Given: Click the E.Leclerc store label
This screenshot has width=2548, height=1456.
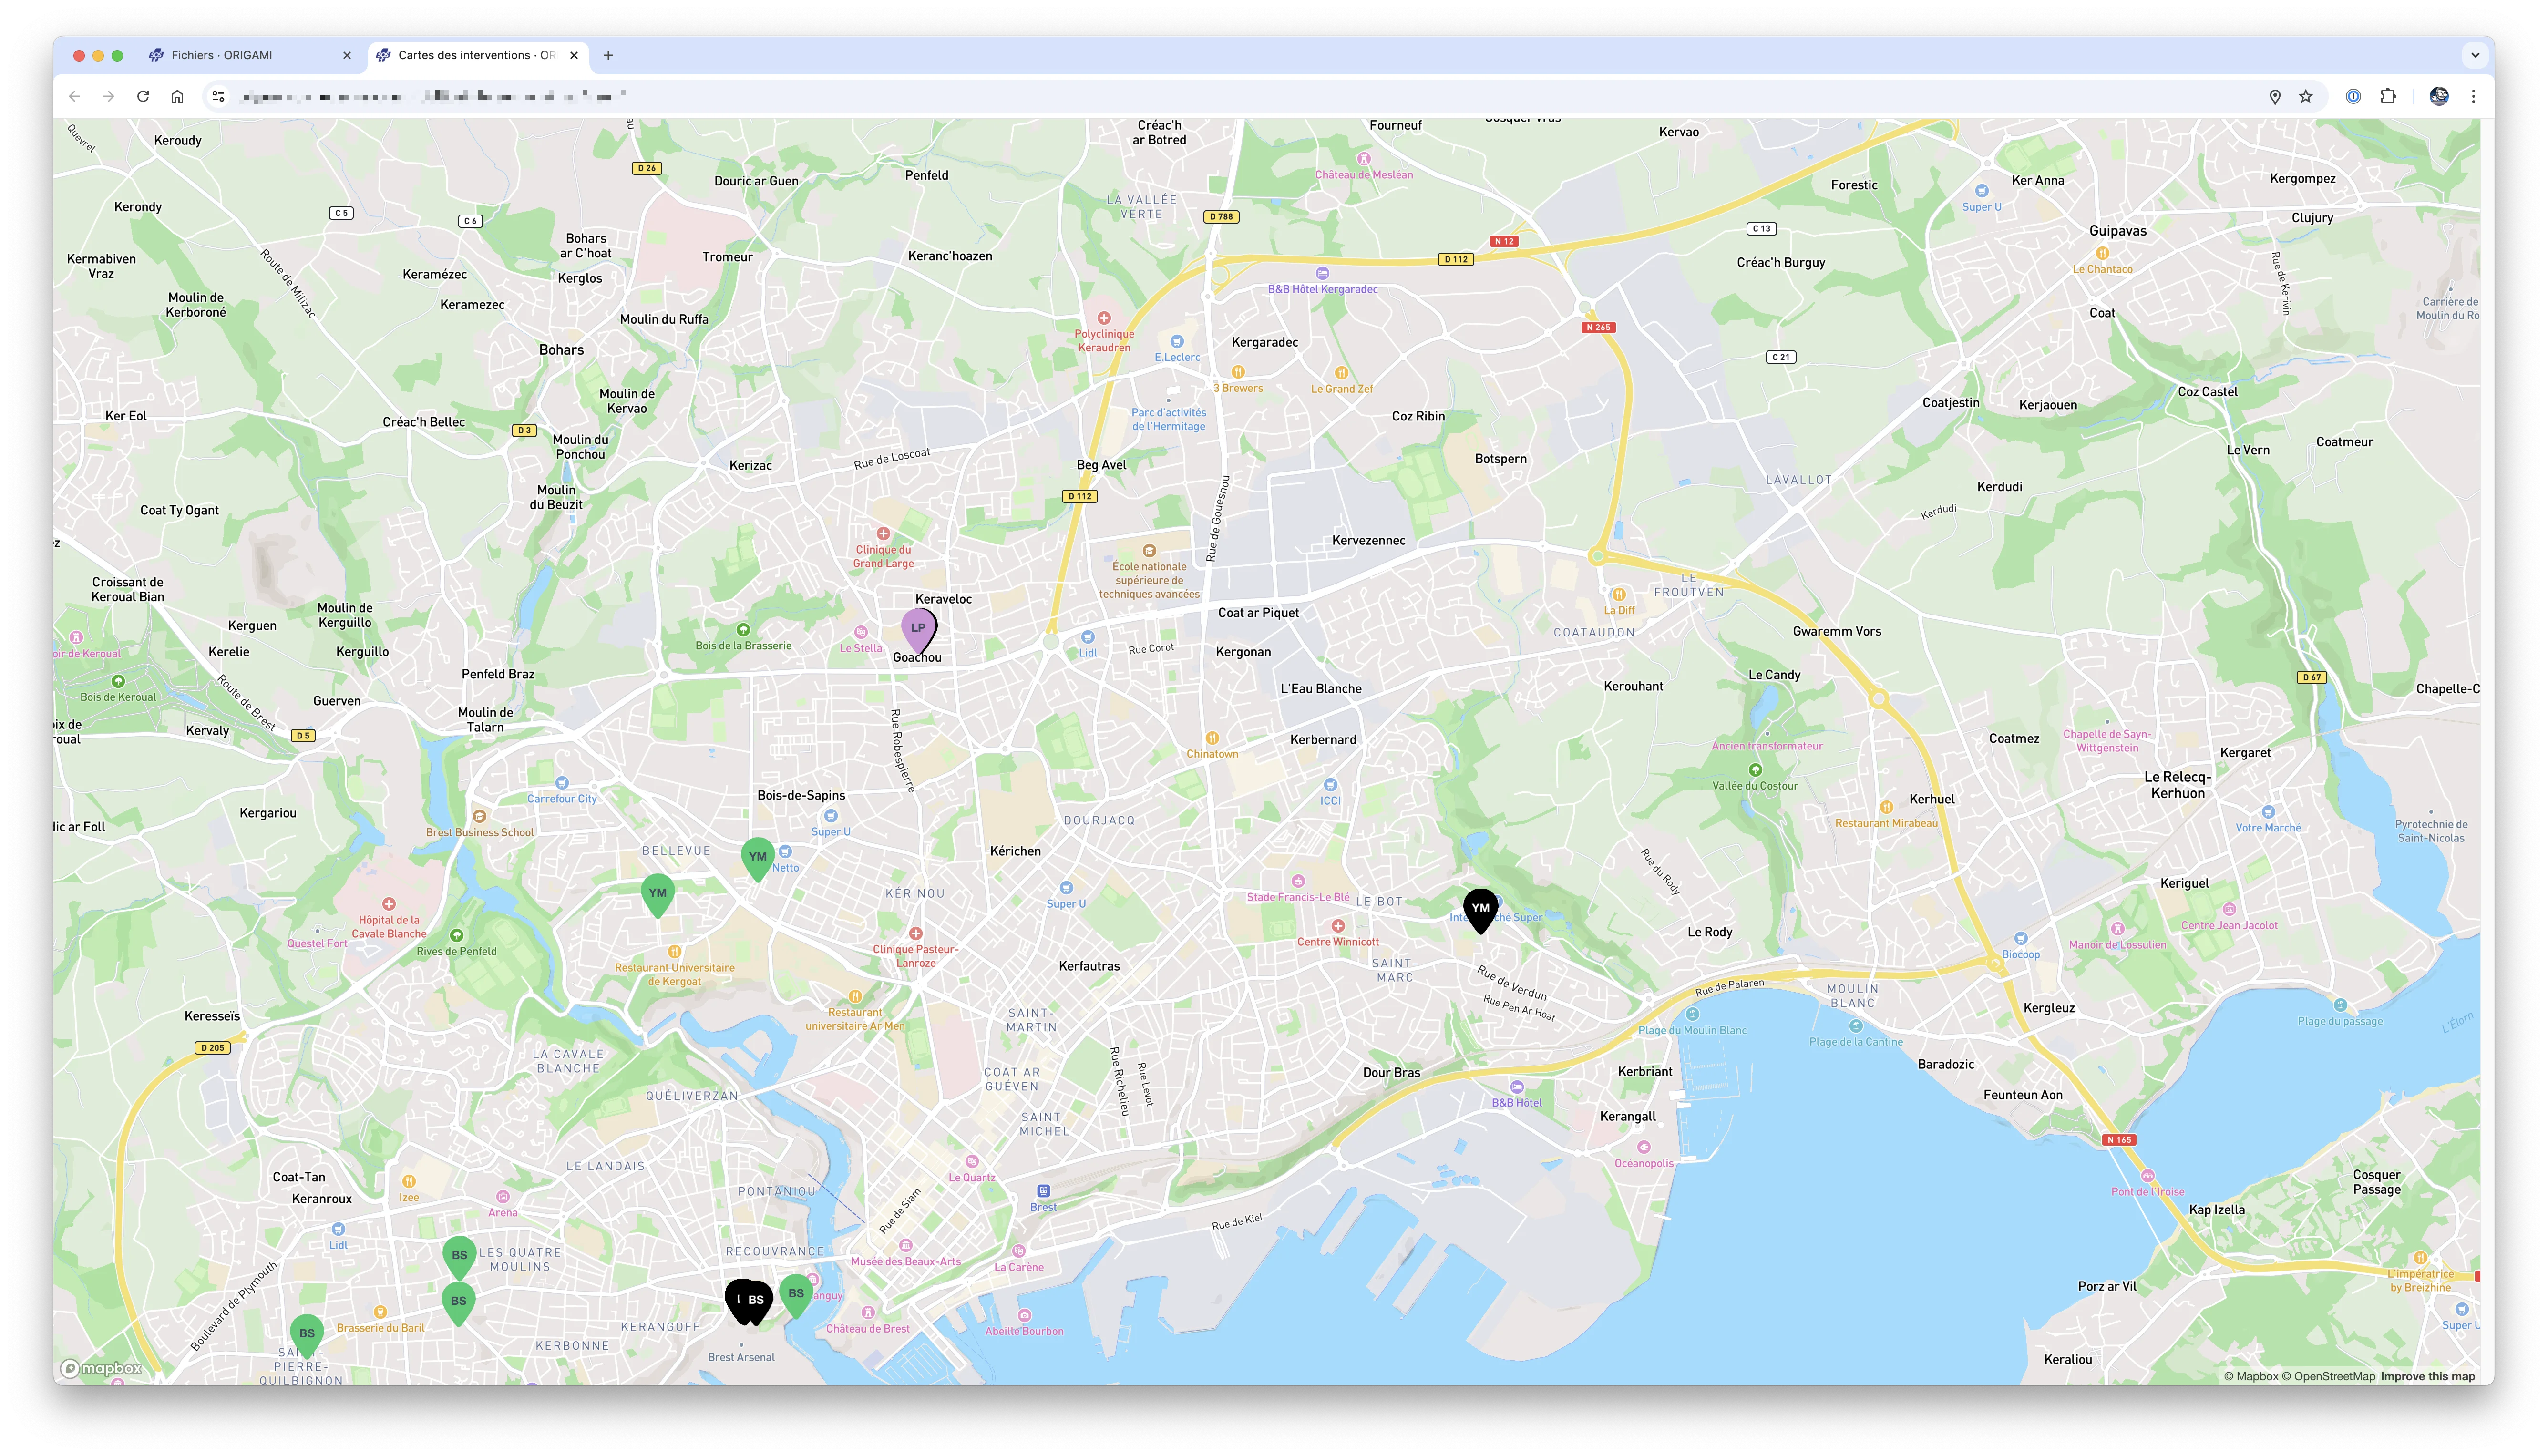Looking at the screenshot, I should [x=1177, y=357].
